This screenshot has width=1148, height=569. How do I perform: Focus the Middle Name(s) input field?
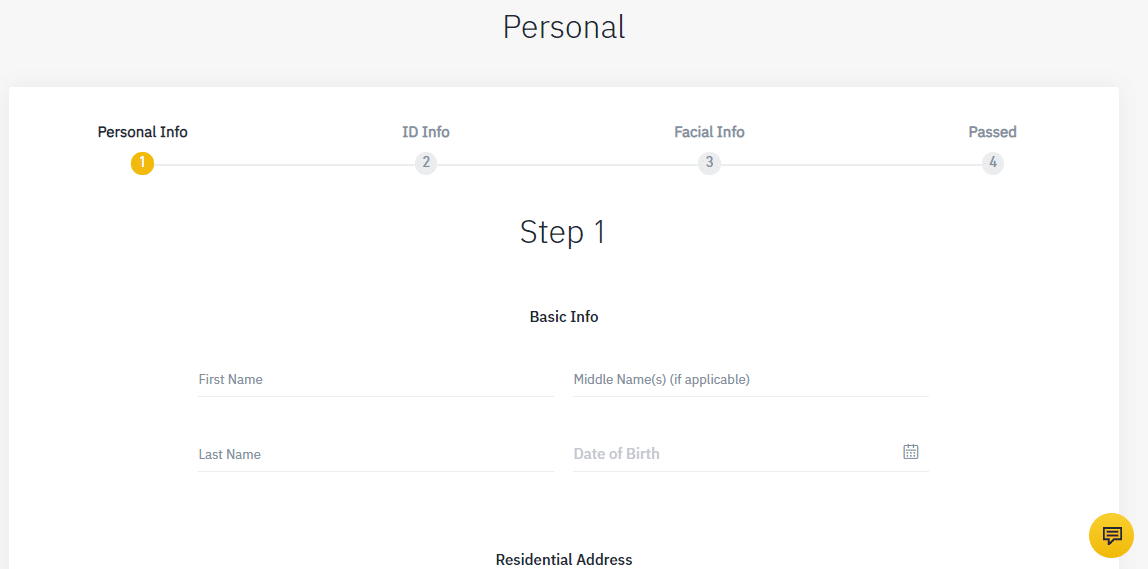coord(750,380)
